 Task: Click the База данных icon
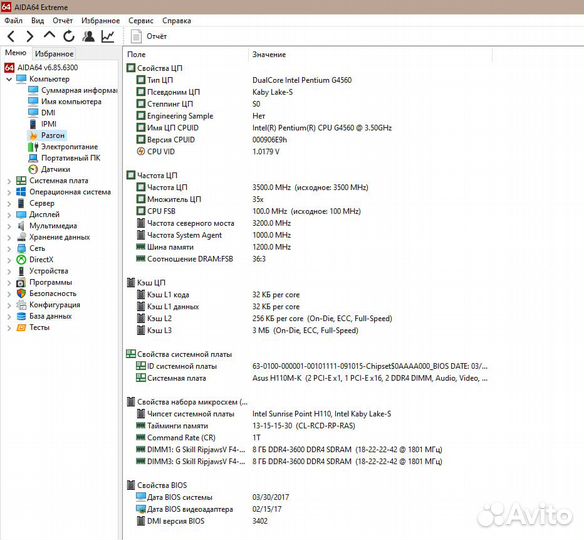click(x=22, y=316)
